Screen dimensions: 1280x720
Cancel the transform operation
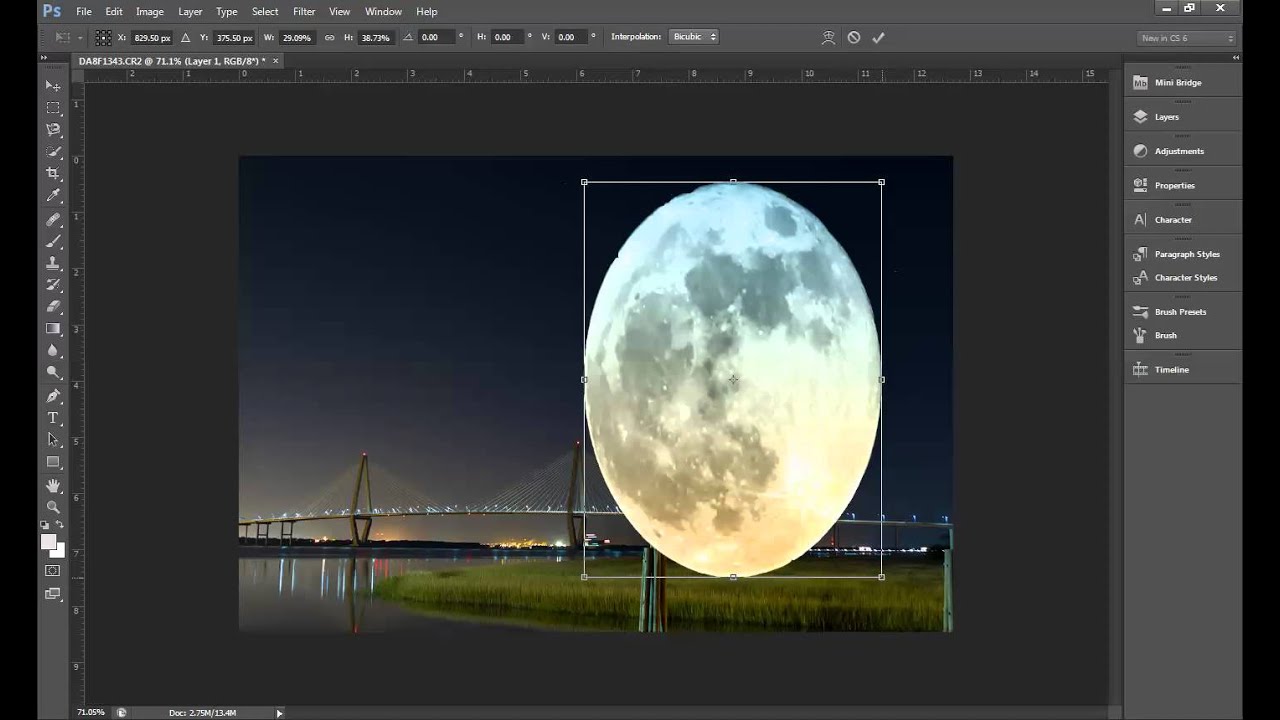pos(853,37)
